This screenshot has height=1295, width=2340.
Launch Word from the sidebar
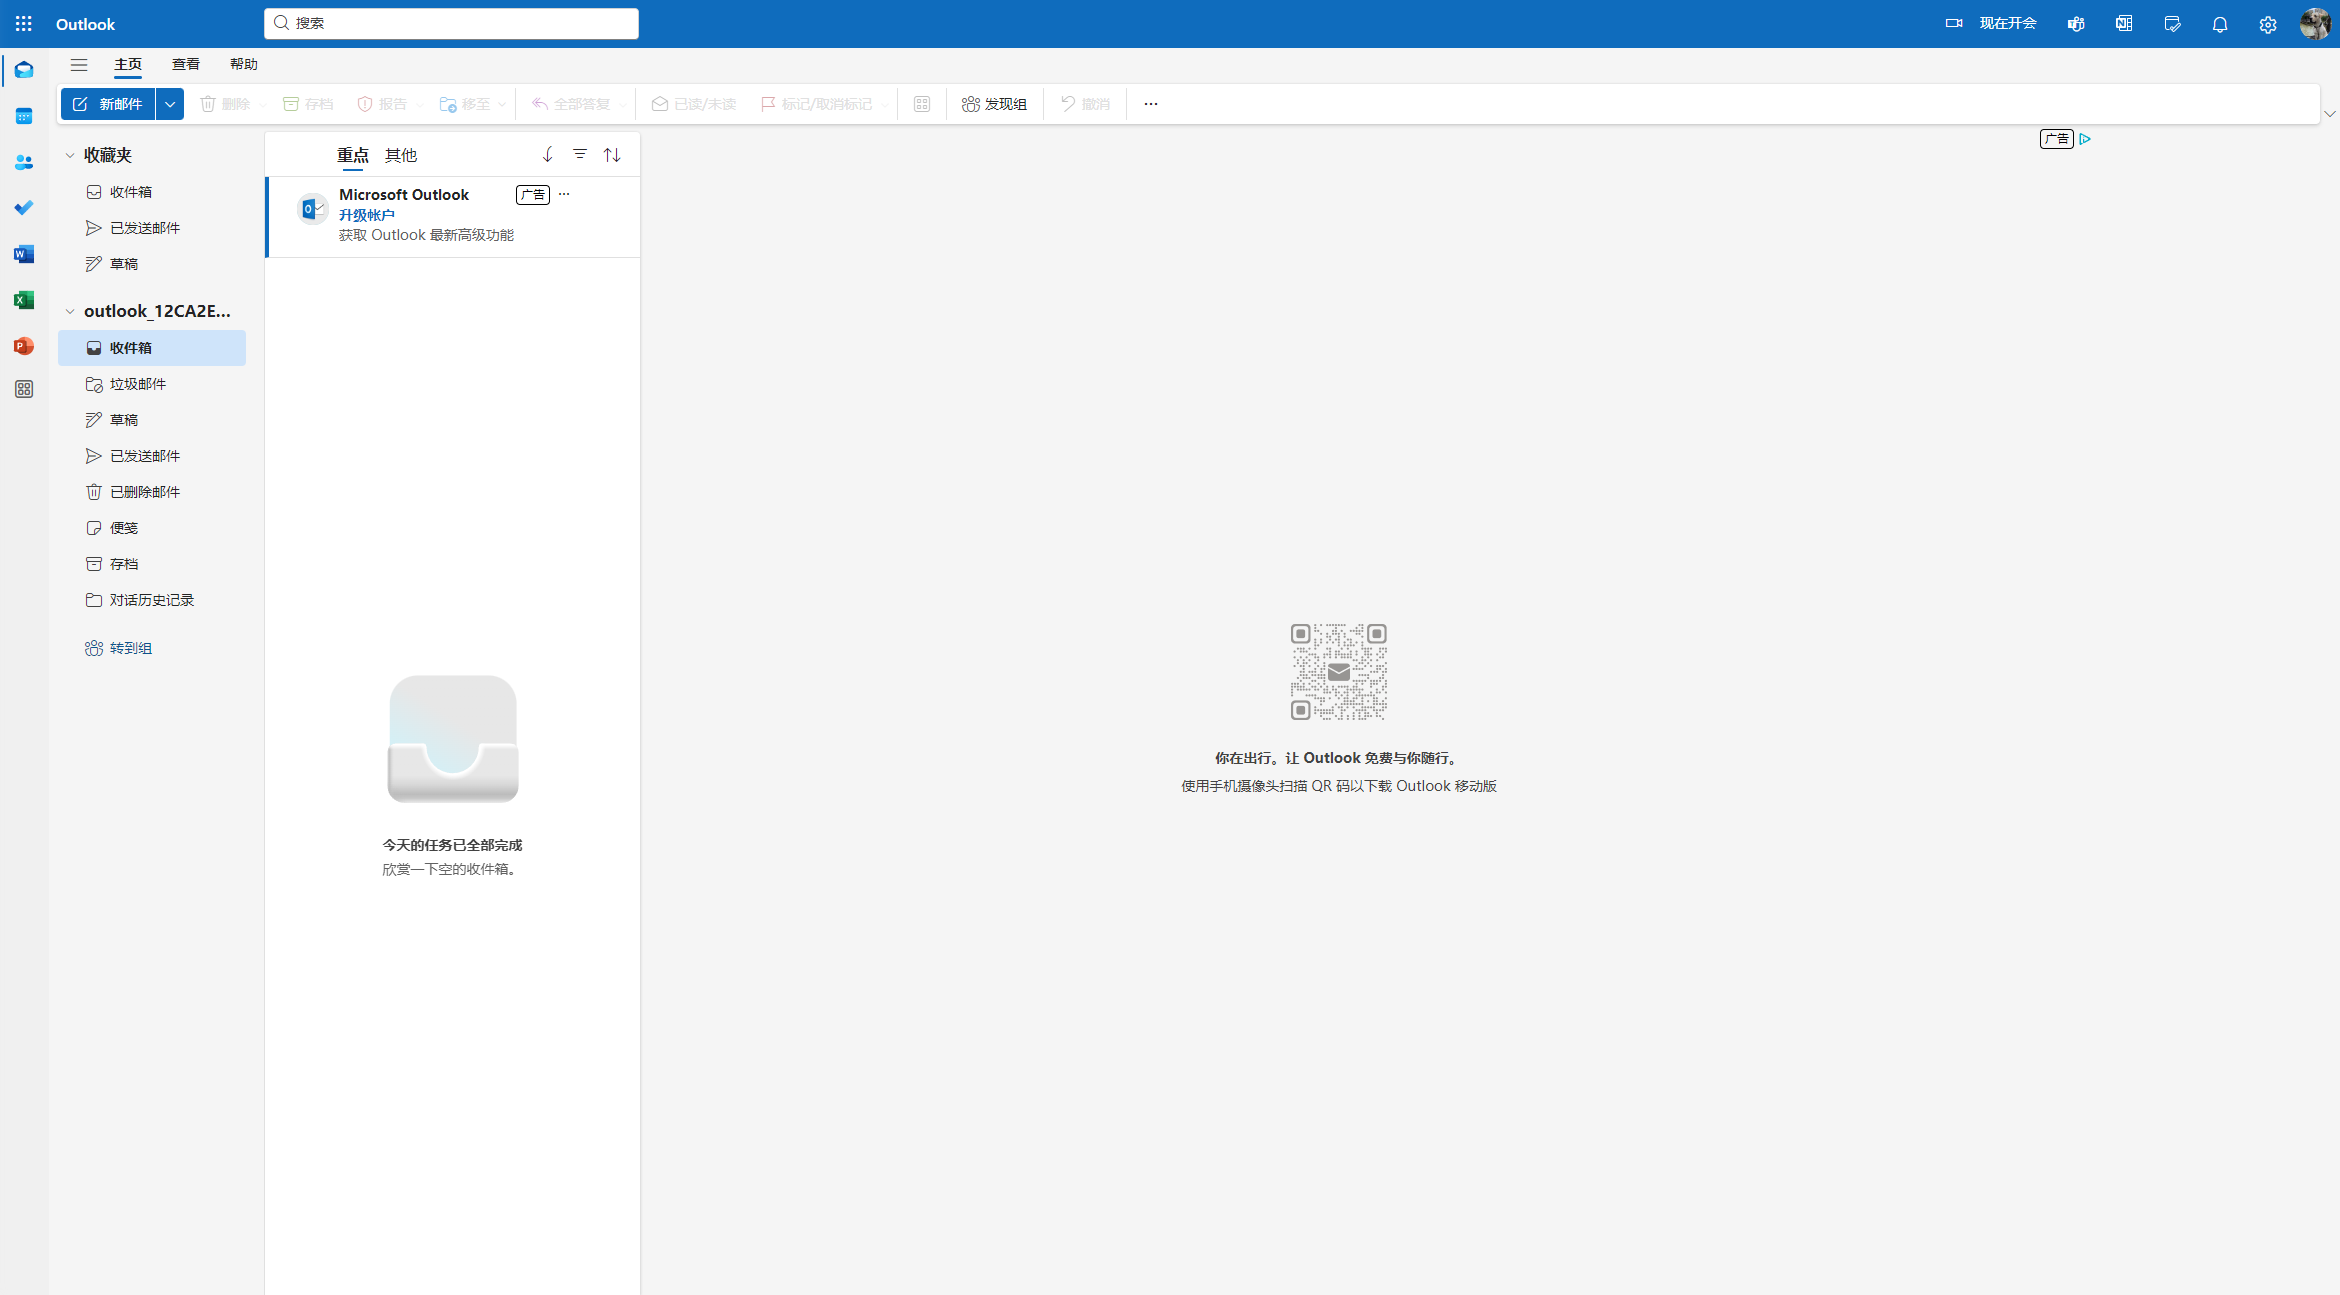click(x=24, y=254)
